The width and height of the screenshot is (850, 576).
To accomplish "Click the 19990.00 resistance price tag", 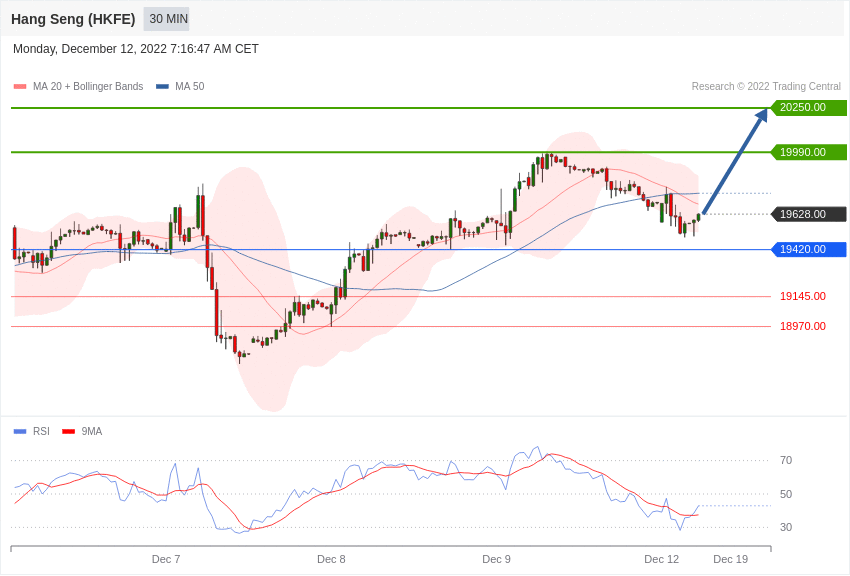I will click(x=809, y=152).
